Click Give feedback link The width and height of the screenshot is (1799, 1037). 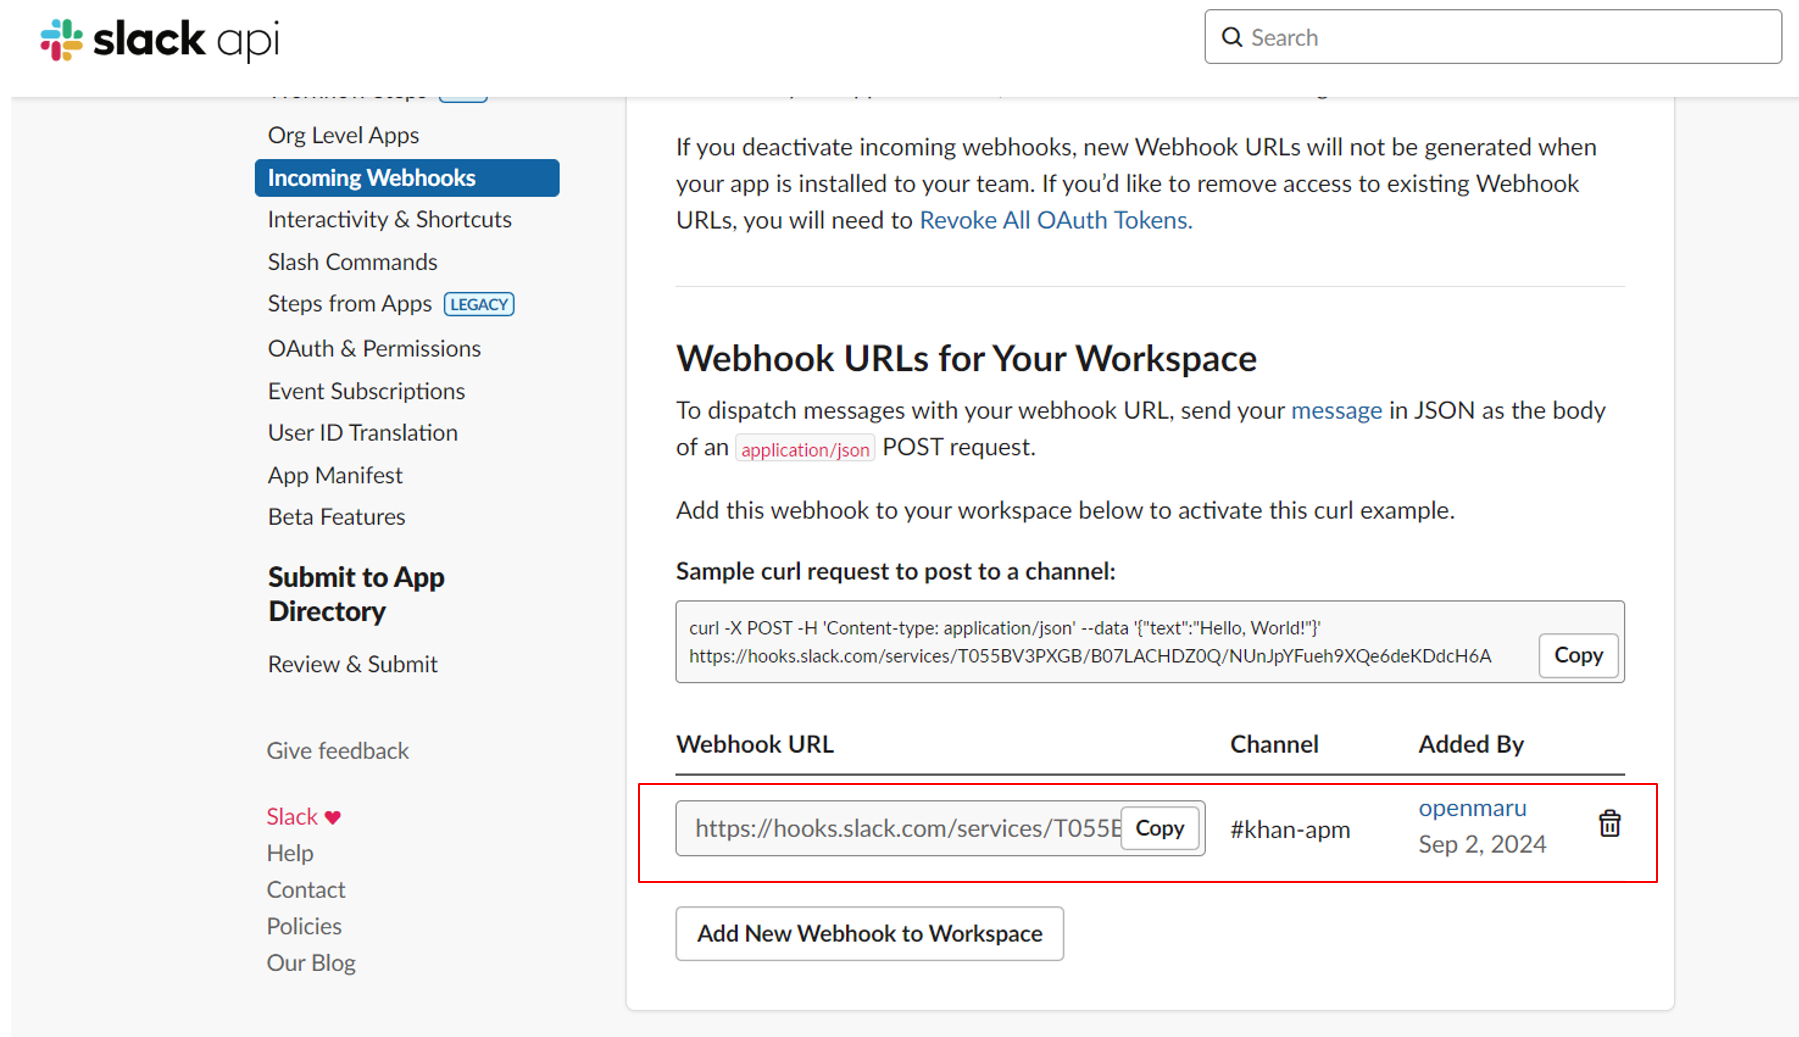(337, 750)
